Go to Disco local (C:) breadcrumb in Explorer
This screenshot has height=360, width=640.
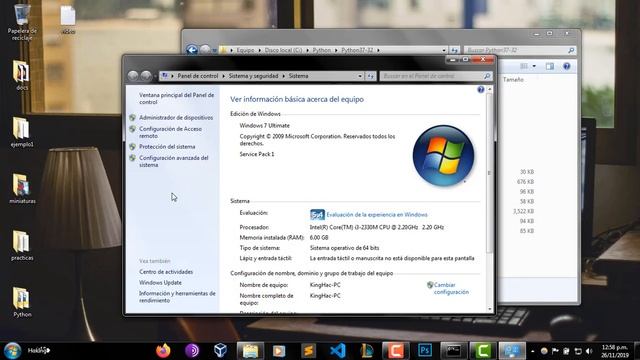click(x=283, y=50)
